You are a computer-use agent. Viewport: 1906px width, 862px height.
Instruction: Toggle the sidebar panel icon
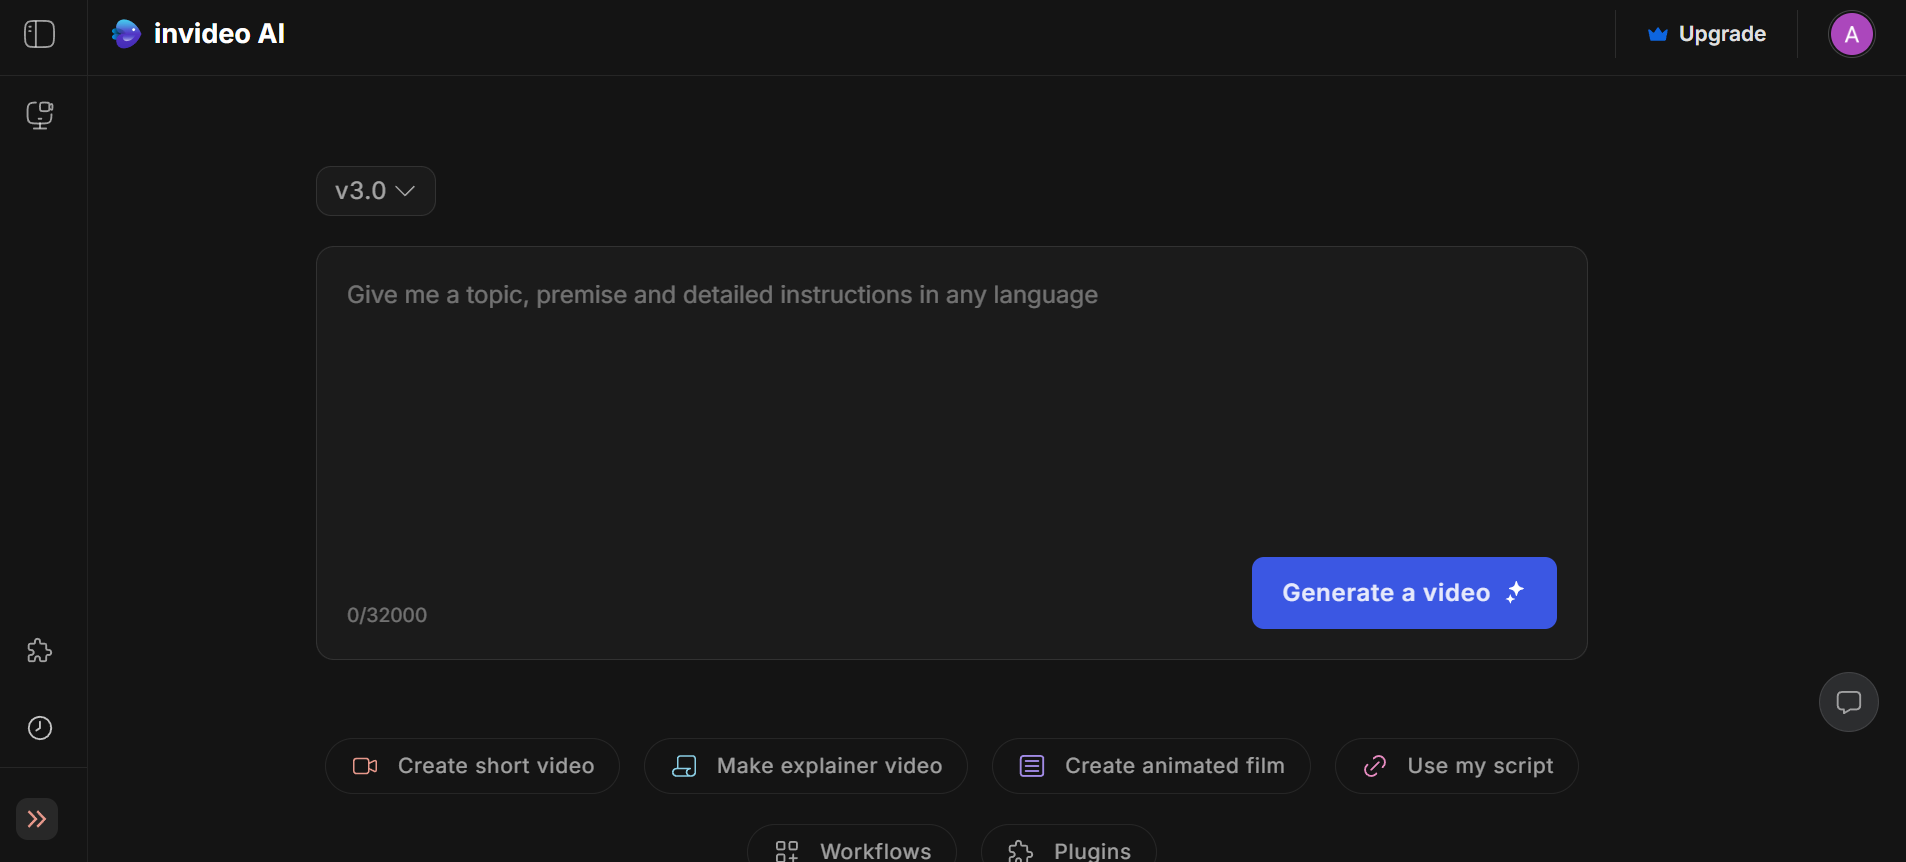click(39, 34)
